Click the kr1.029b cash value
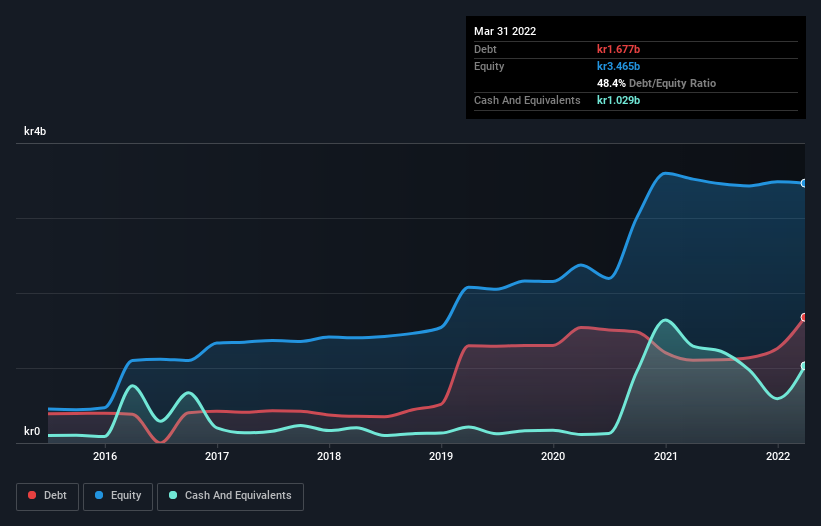The image size is (821, 526). tap(618, 100)
